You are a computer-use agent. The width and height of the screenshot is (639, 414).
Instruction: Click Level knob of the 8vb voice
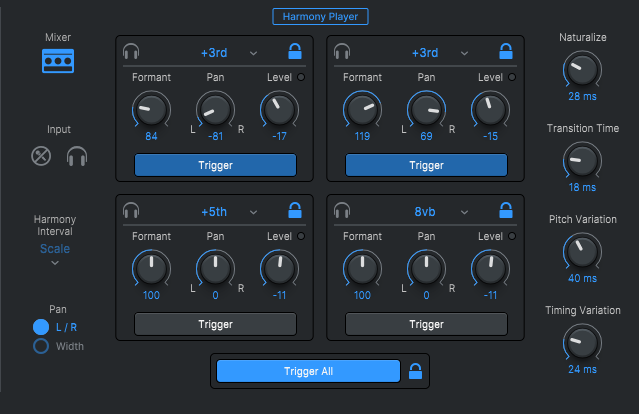[491, 268]
